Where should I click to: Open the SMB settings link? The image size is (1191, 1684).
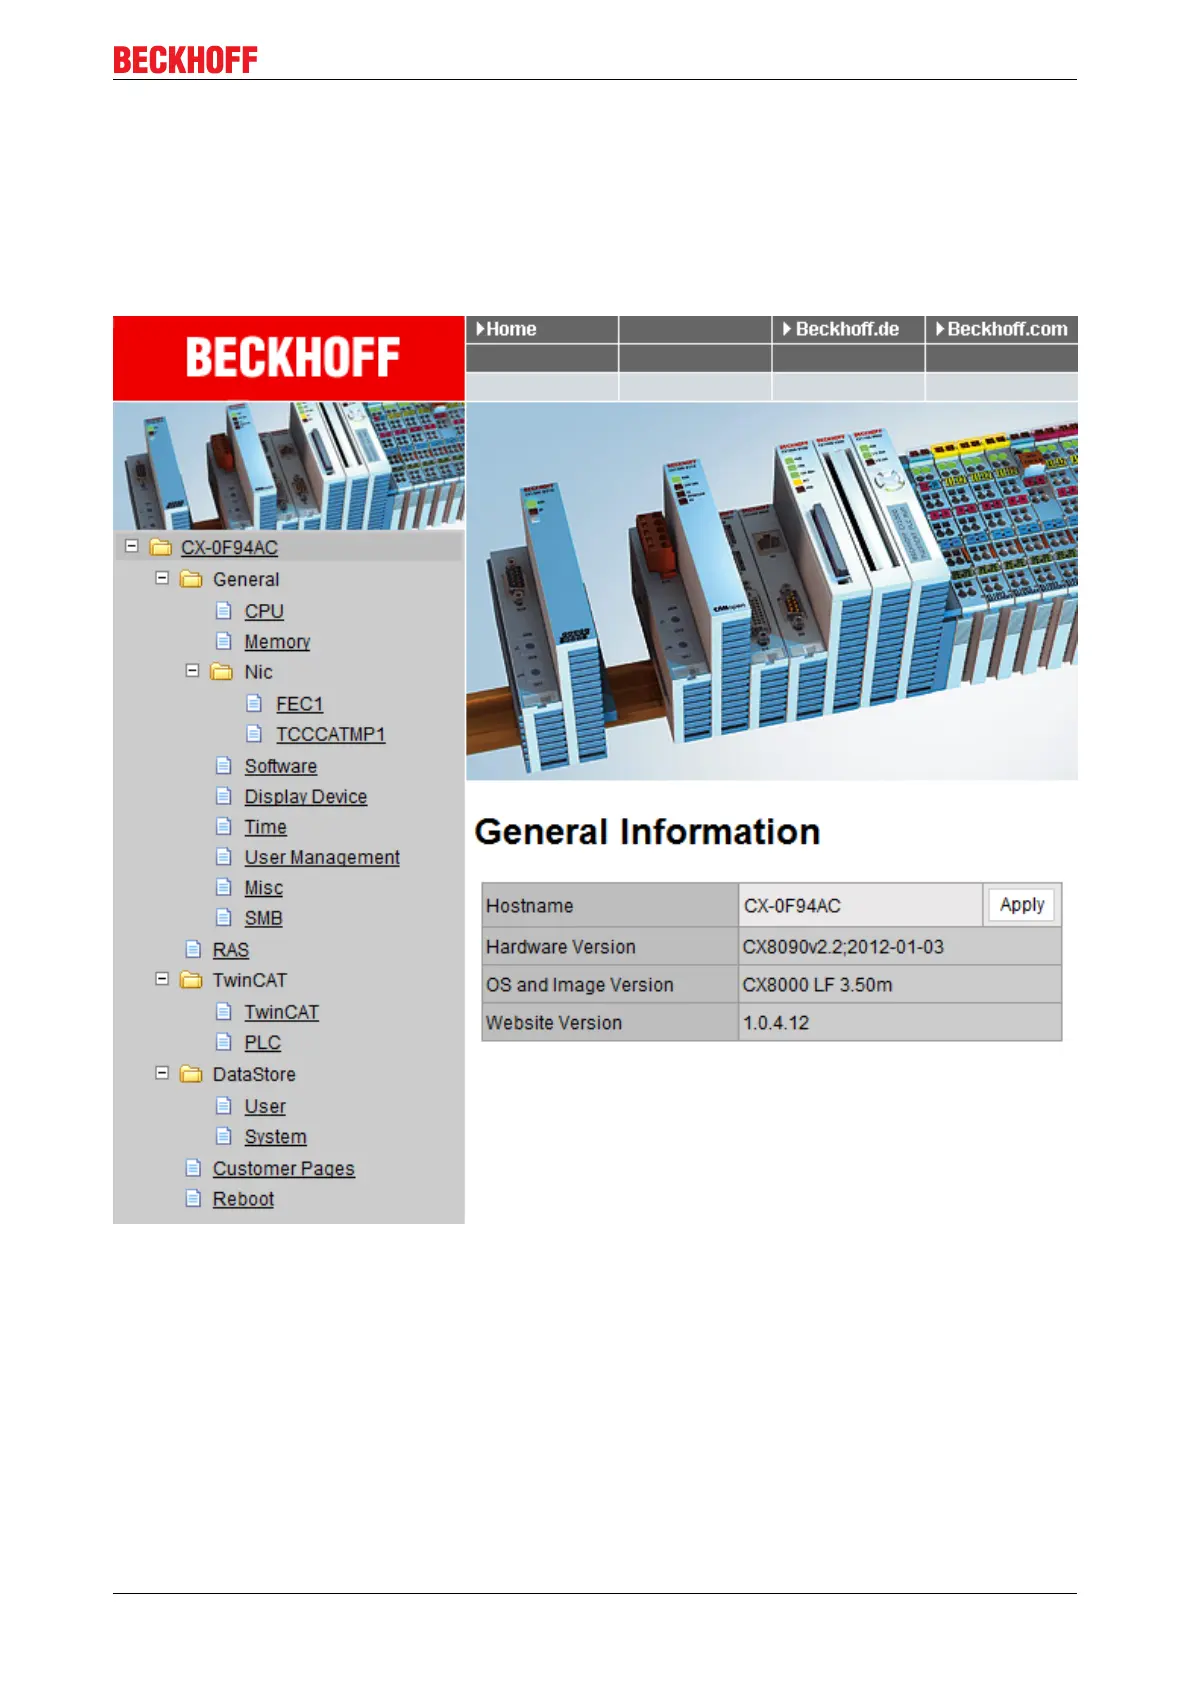point(263,918)
